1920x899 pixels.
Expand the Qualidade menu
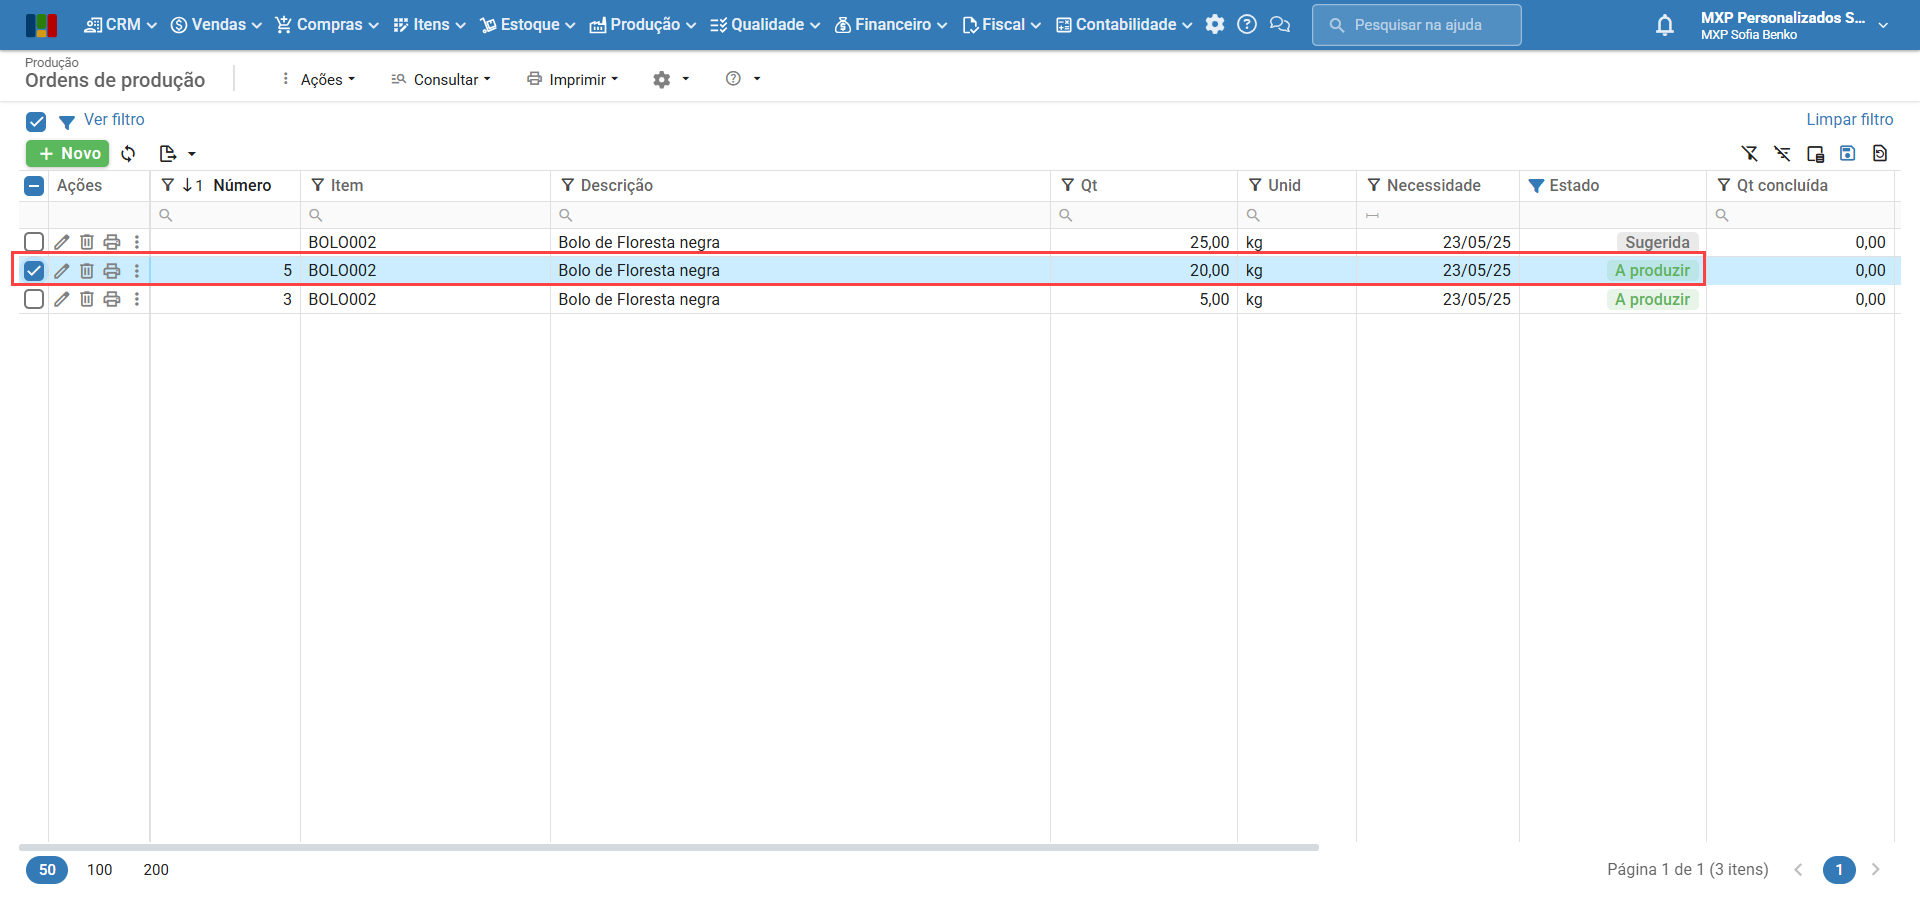point(765,25)
